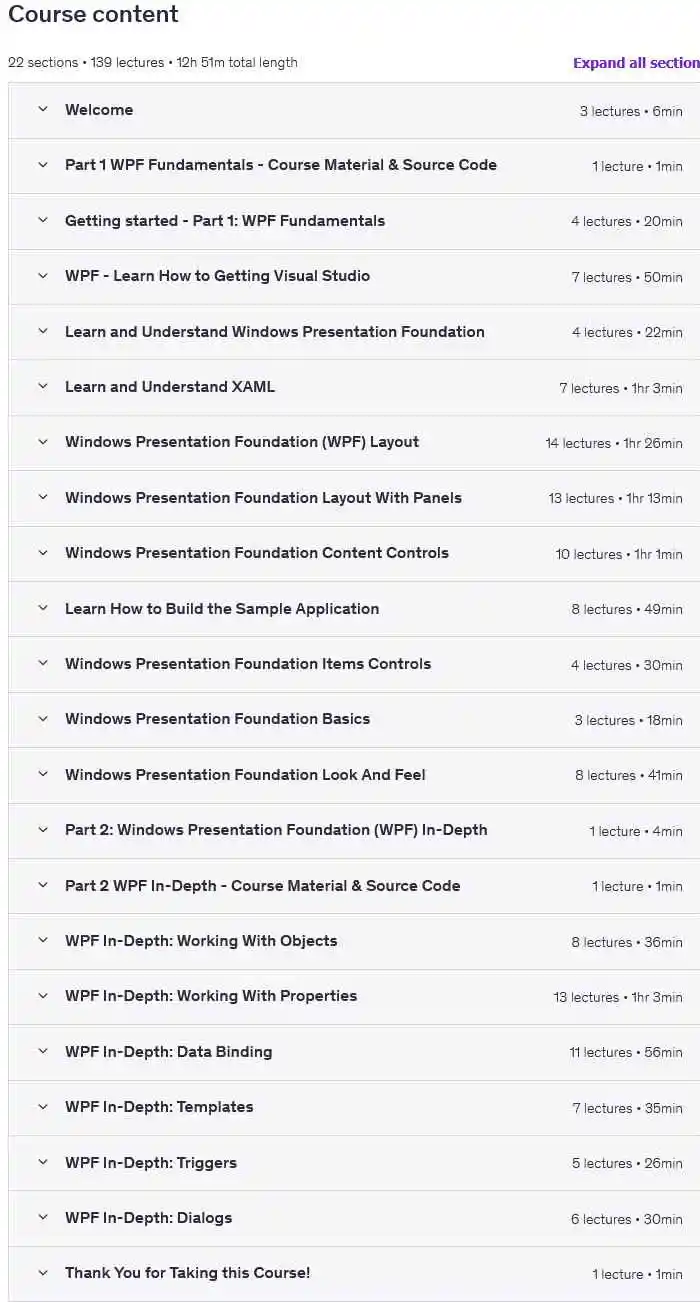Open Windows Presentation Foundation (WPF) Layout section
The image size is (700, 1302).
[242, 442]
